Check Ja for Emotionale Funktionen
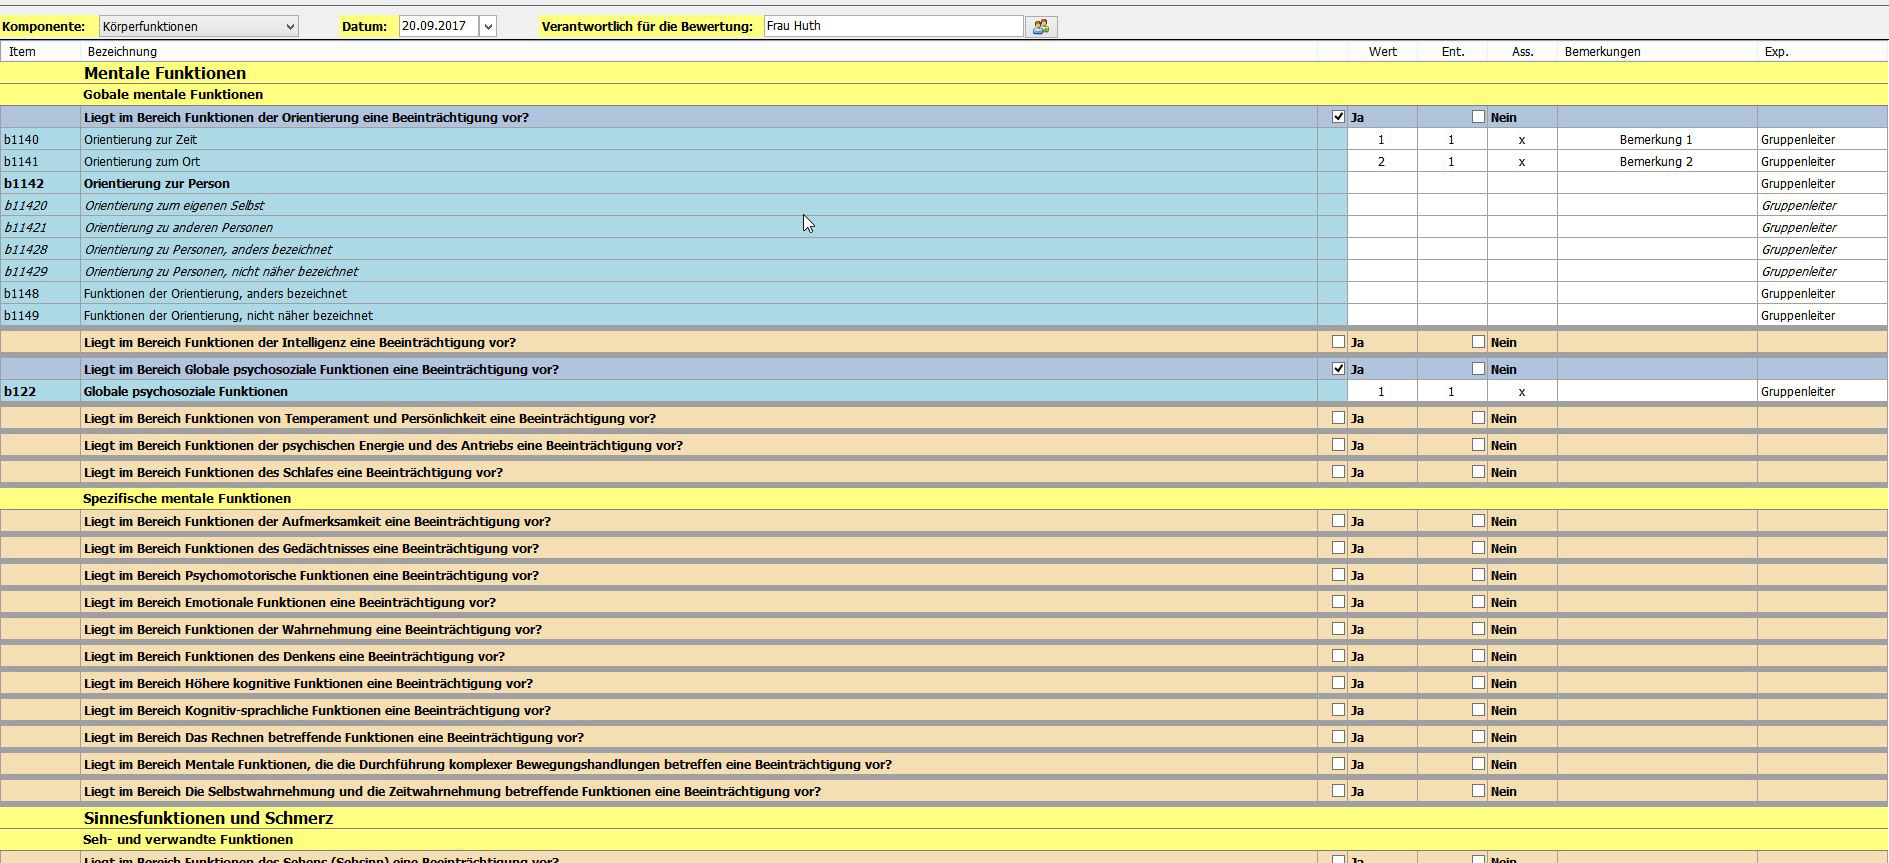Screen dimensions: 1889x863 click(1338, 602)
